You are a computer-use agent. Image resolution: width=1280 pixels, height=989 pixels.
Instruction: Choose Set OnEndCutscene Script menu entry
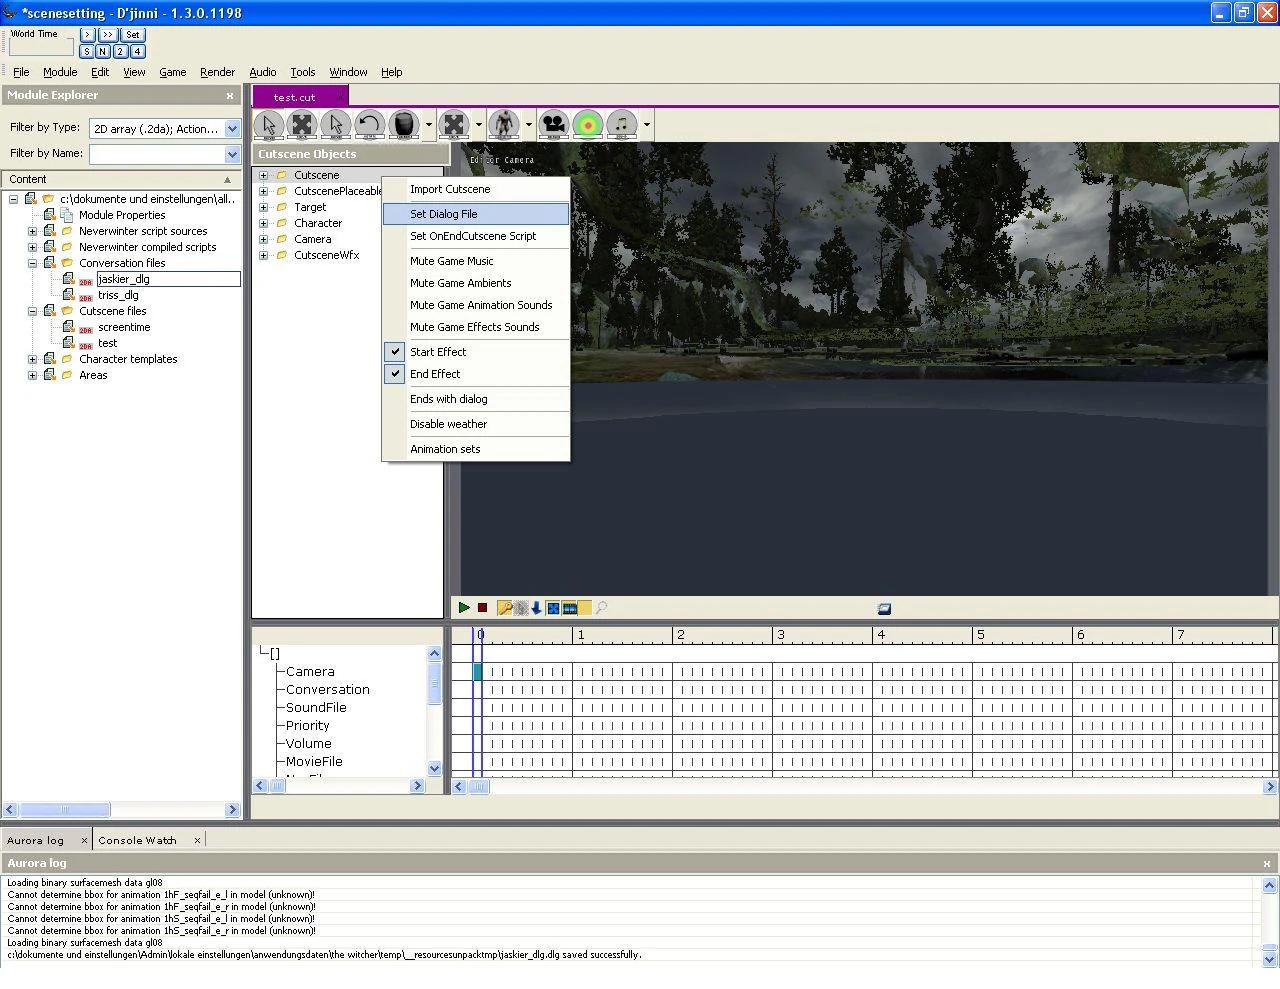pyautogui.click(x=476, y=236)
